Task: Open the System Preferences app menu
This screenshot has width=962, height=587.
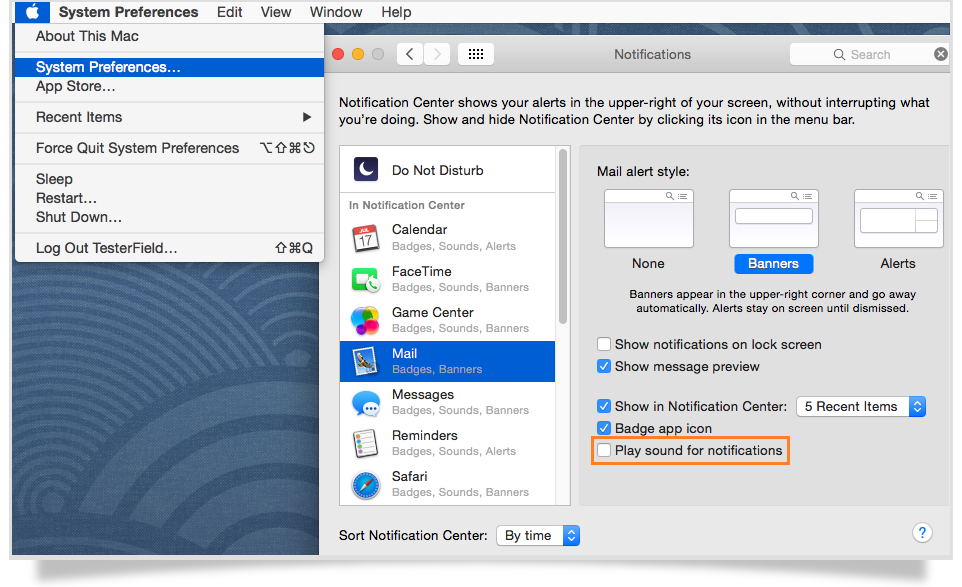Action: [128, 12]
